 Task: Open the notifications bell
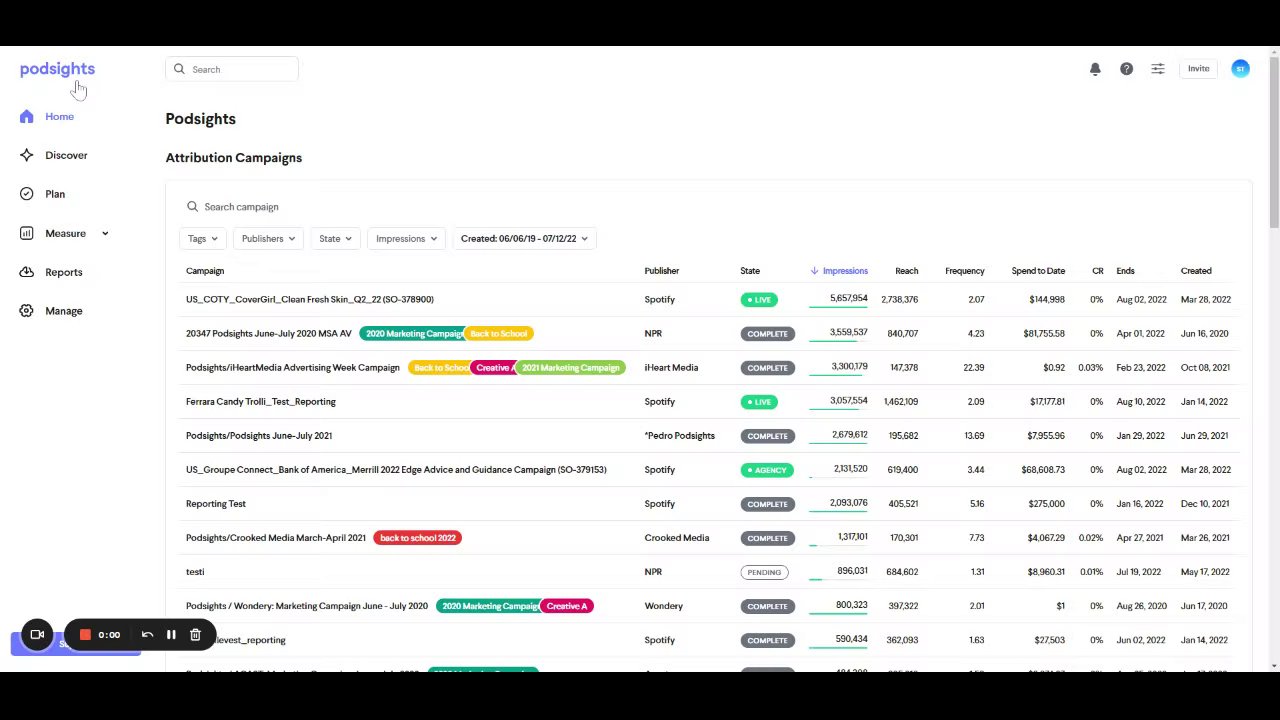pyautogui.click(x=1095, y=69)
